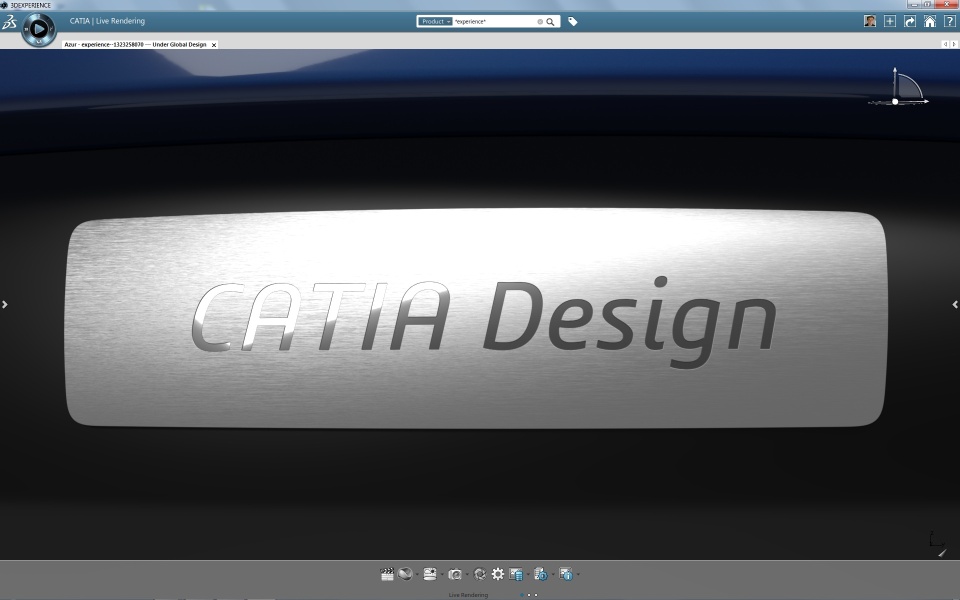Click the Dassault Systèmes 3DS logo
Image resolution: width=960 pixels, height=600 pixels.
point(9,22)
